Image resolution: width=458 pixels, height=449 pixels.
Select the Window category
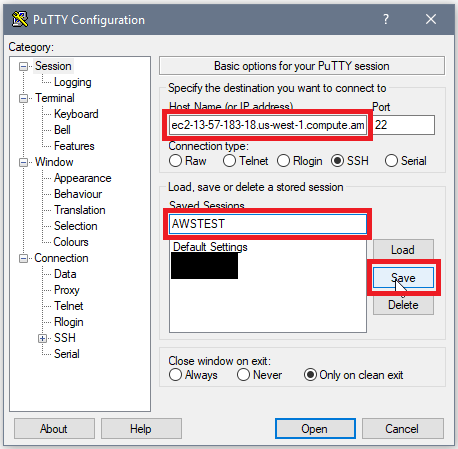pyautogui.click(x=54, y=162)
